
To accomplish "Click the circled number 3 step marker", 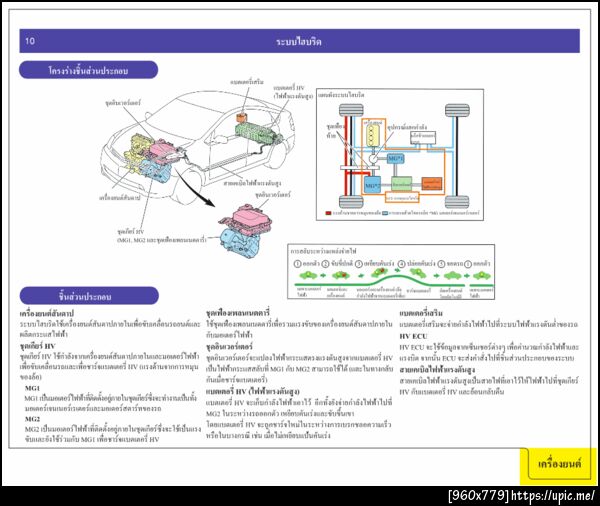I will pos(359,264).
